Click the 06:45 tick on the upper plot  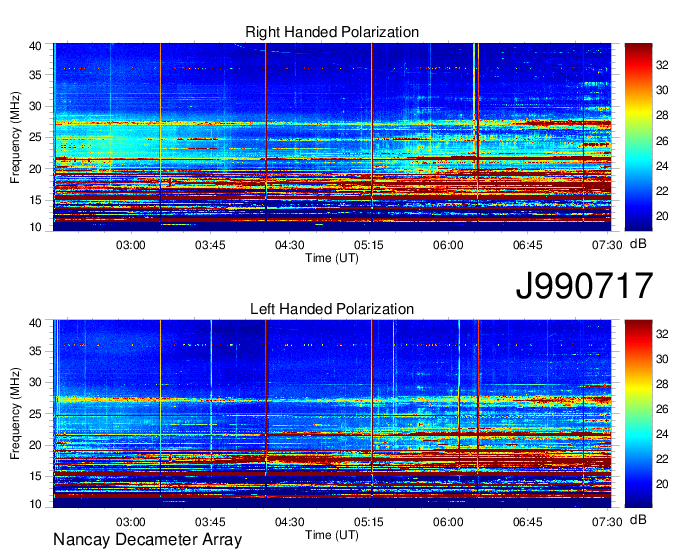[x=527, y=245]
